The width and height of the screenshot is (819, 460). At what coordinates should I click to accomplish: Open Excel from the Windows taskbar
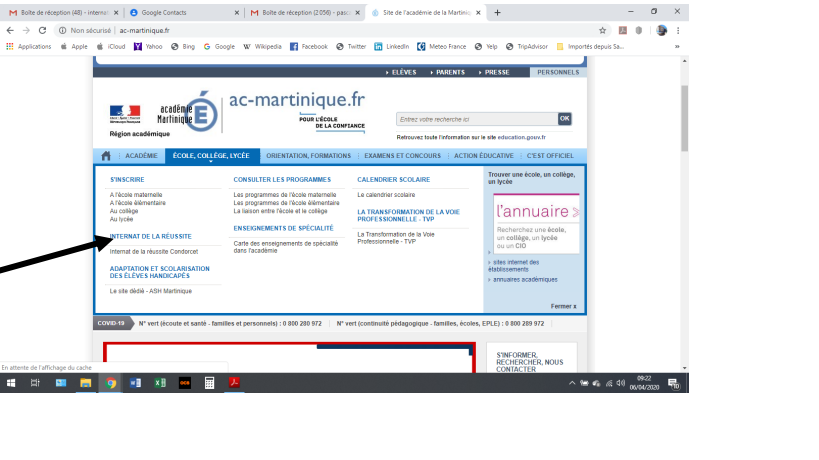point(160,383)
